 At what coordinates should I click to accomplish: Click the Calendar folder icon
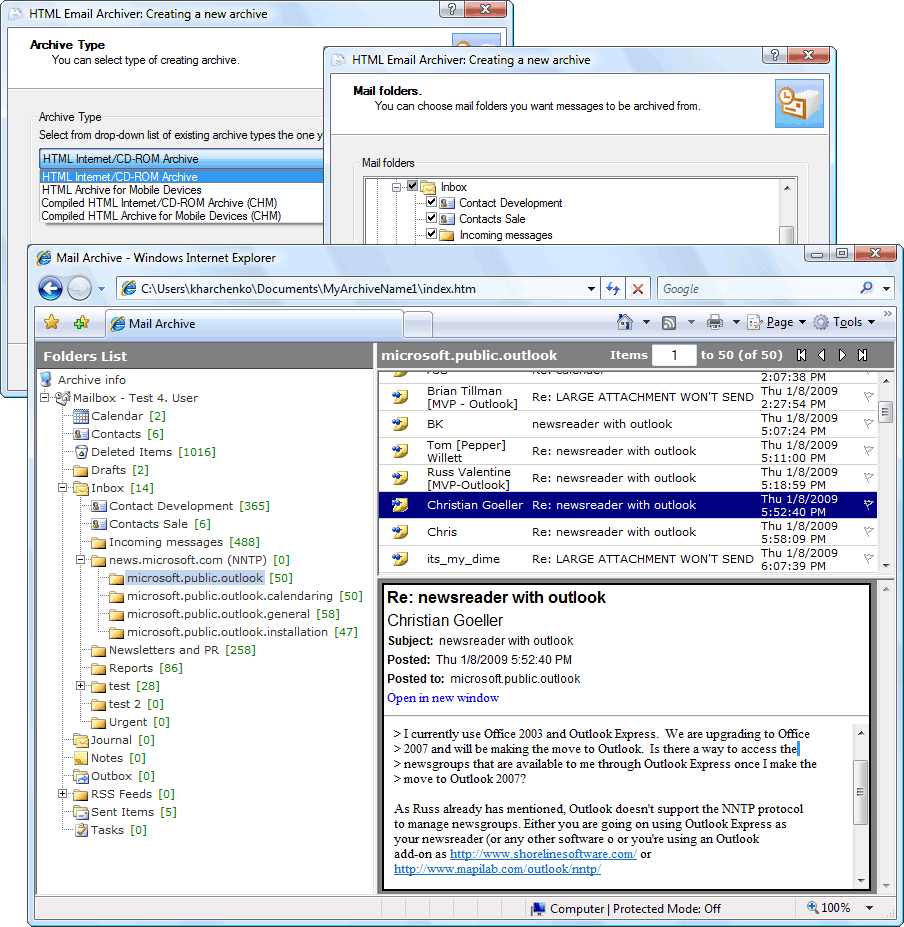pyautogui.click(x=80, y=416)
